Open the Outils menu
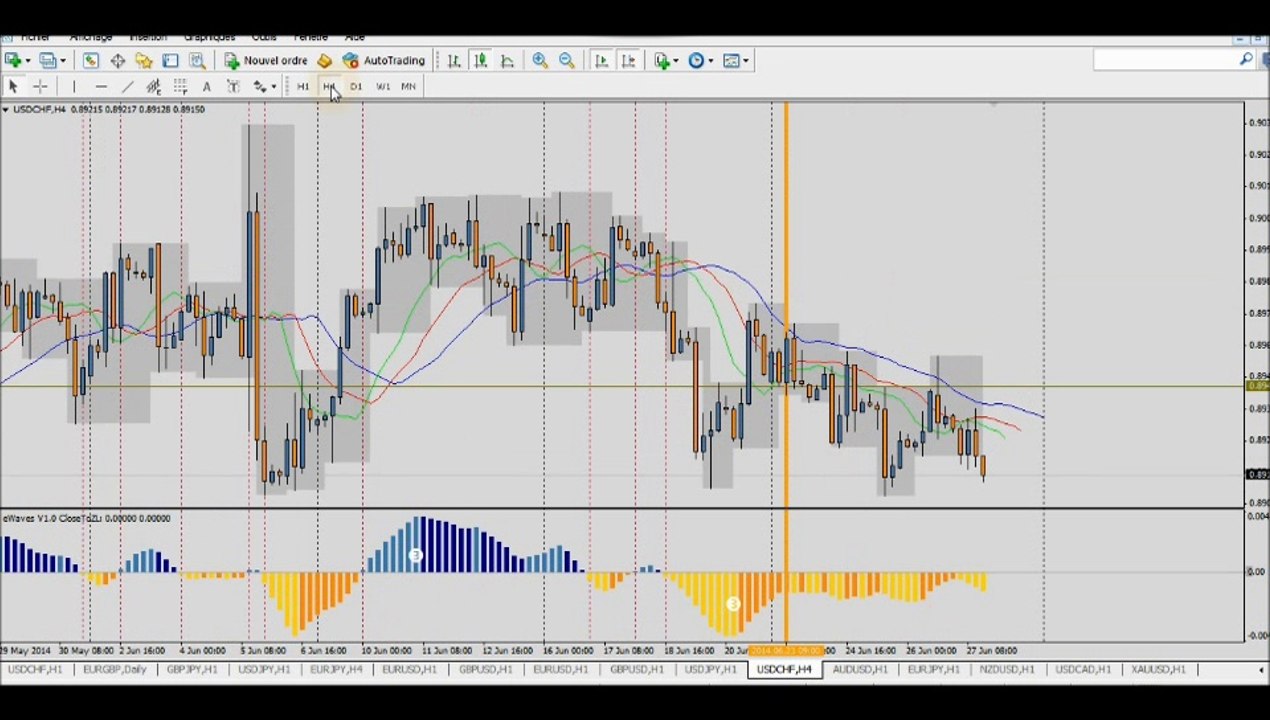The image size is (1270, 720). 264,37
